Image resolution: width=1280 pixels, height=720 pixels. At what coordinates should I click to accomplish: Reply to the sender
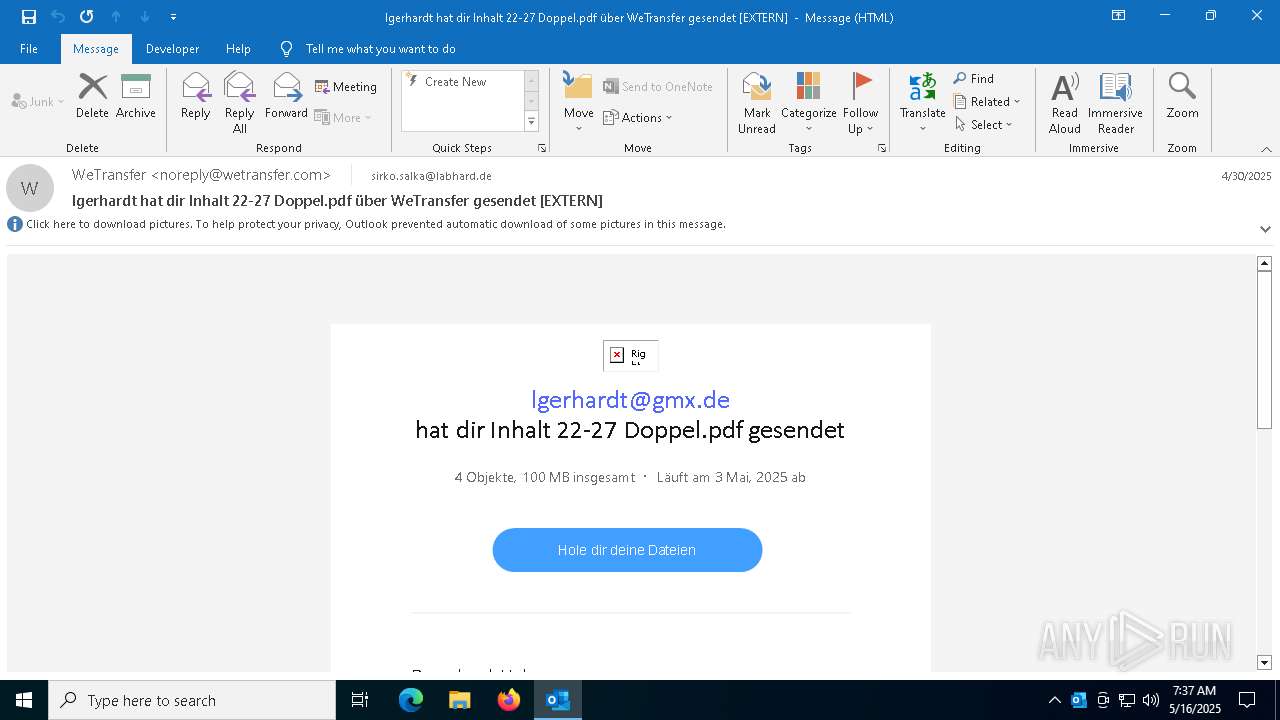[x=196, y=96]
